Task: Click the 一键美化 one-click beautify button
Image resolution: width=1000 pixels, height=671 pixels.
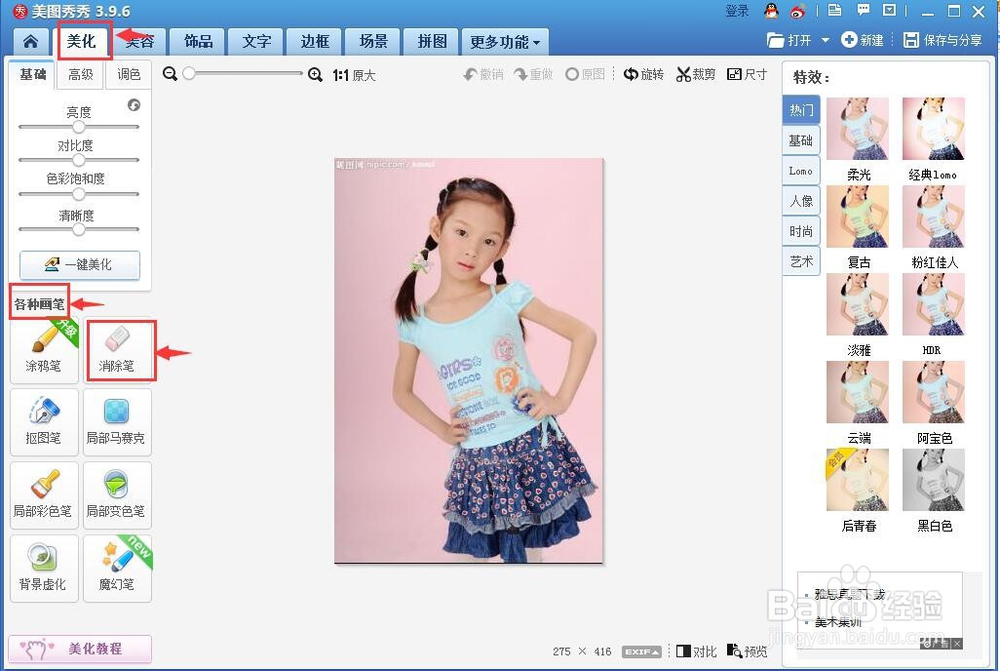Action: point(79,265)
